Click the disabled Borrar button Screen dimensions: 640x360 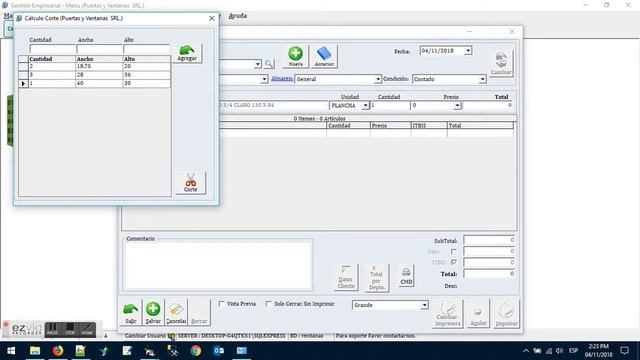point(199,313)
